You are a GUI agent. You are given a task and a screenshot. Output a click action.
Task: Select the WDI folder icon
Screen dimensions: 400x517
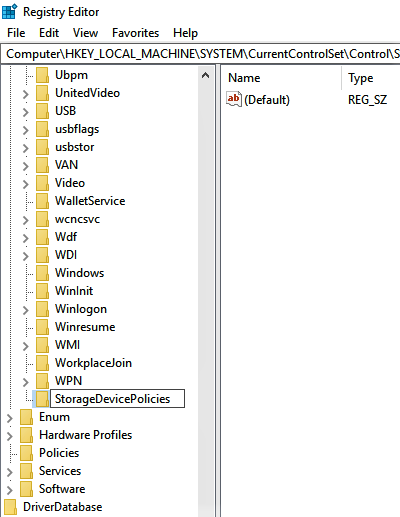(x=42, y=255)
